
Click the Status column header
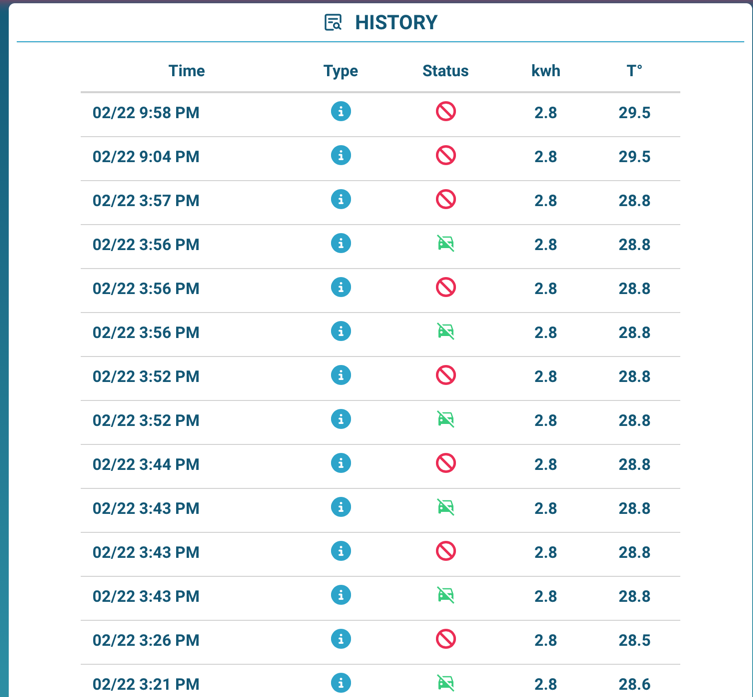pyautogui.click(x=446, y=71)
